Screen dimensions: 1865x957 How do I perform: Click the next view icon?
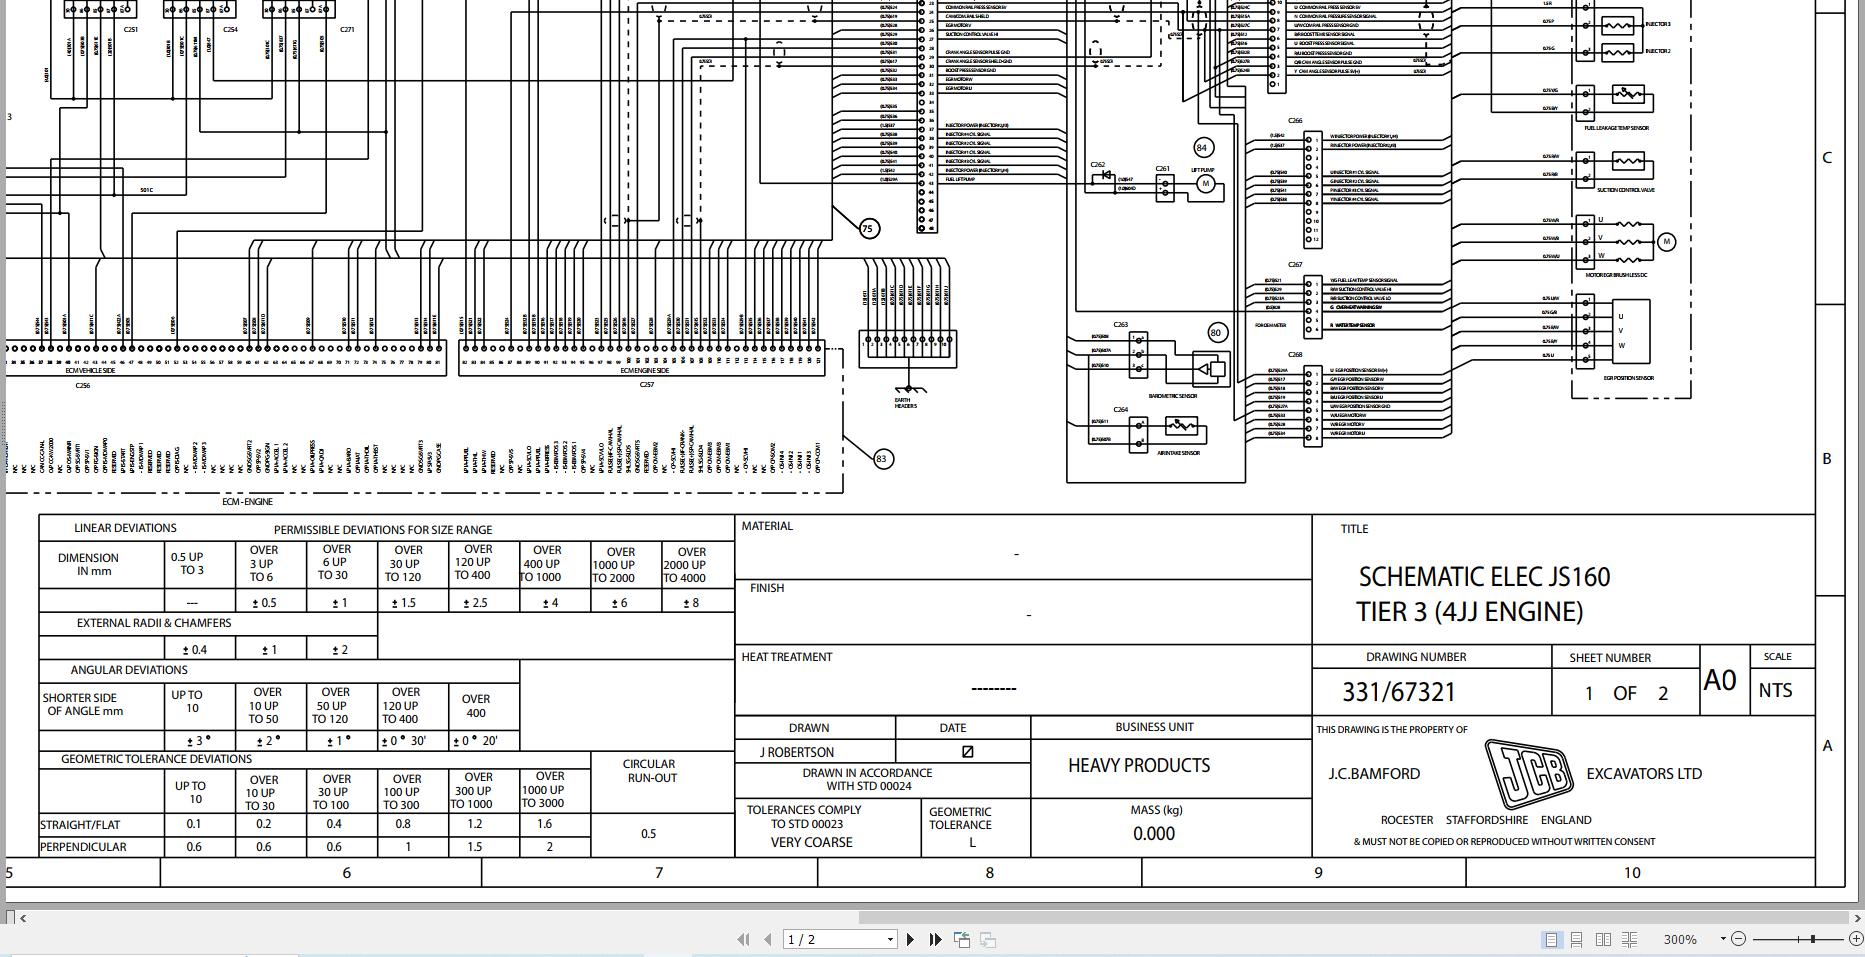click(x=988, y=939)
